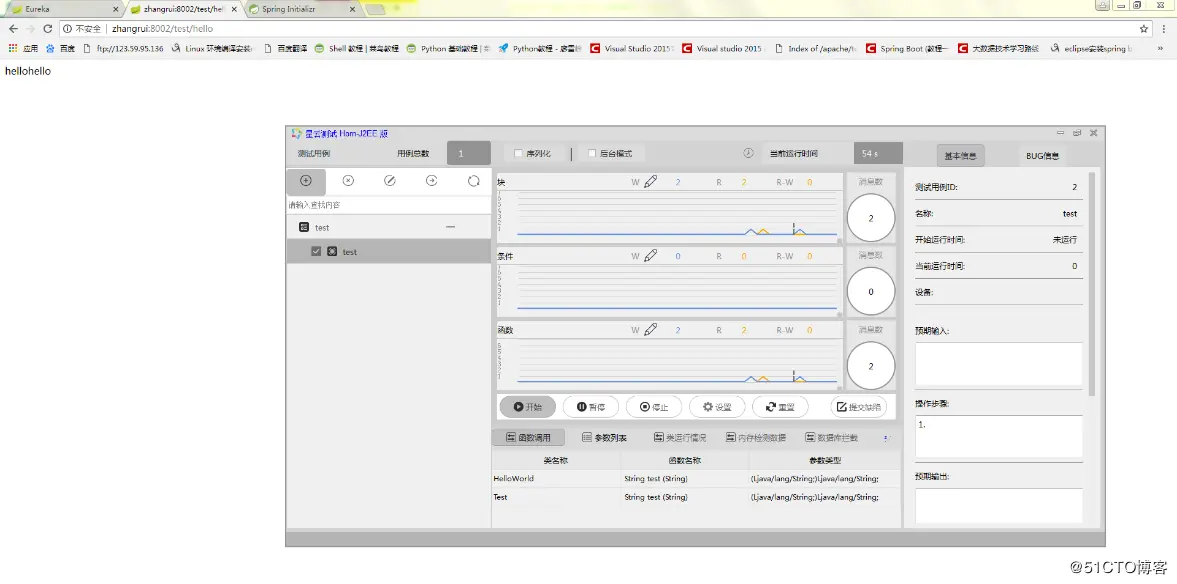Screen dimensions: 1177x584
Task: Click the 条件 chart message count circle showing 0
Action: pyautogui.click(x=871, y=291)
